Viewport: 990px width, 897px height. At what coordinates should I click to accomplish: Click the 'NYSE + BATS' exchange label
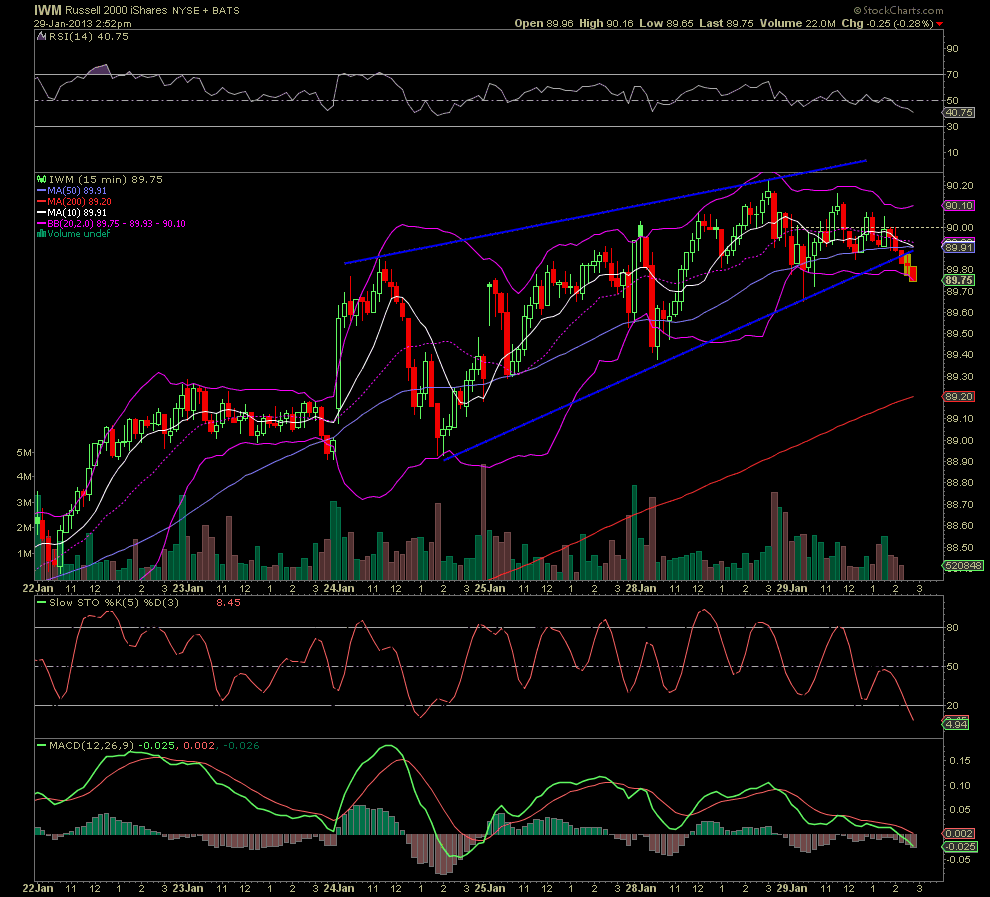tap(206, 11)
